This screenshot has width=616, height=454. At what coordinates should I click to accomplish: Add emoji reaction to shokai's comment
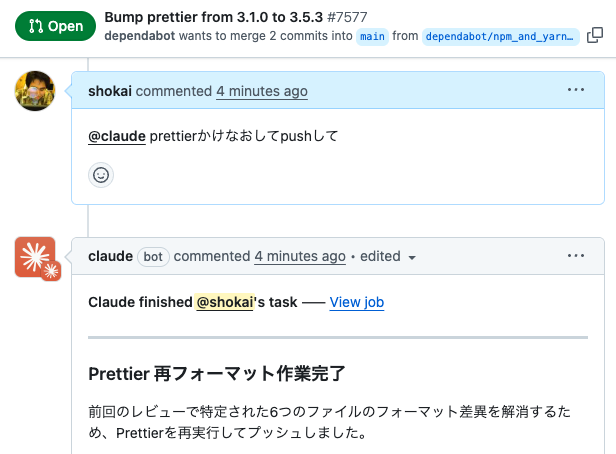(x=101, y=175)
